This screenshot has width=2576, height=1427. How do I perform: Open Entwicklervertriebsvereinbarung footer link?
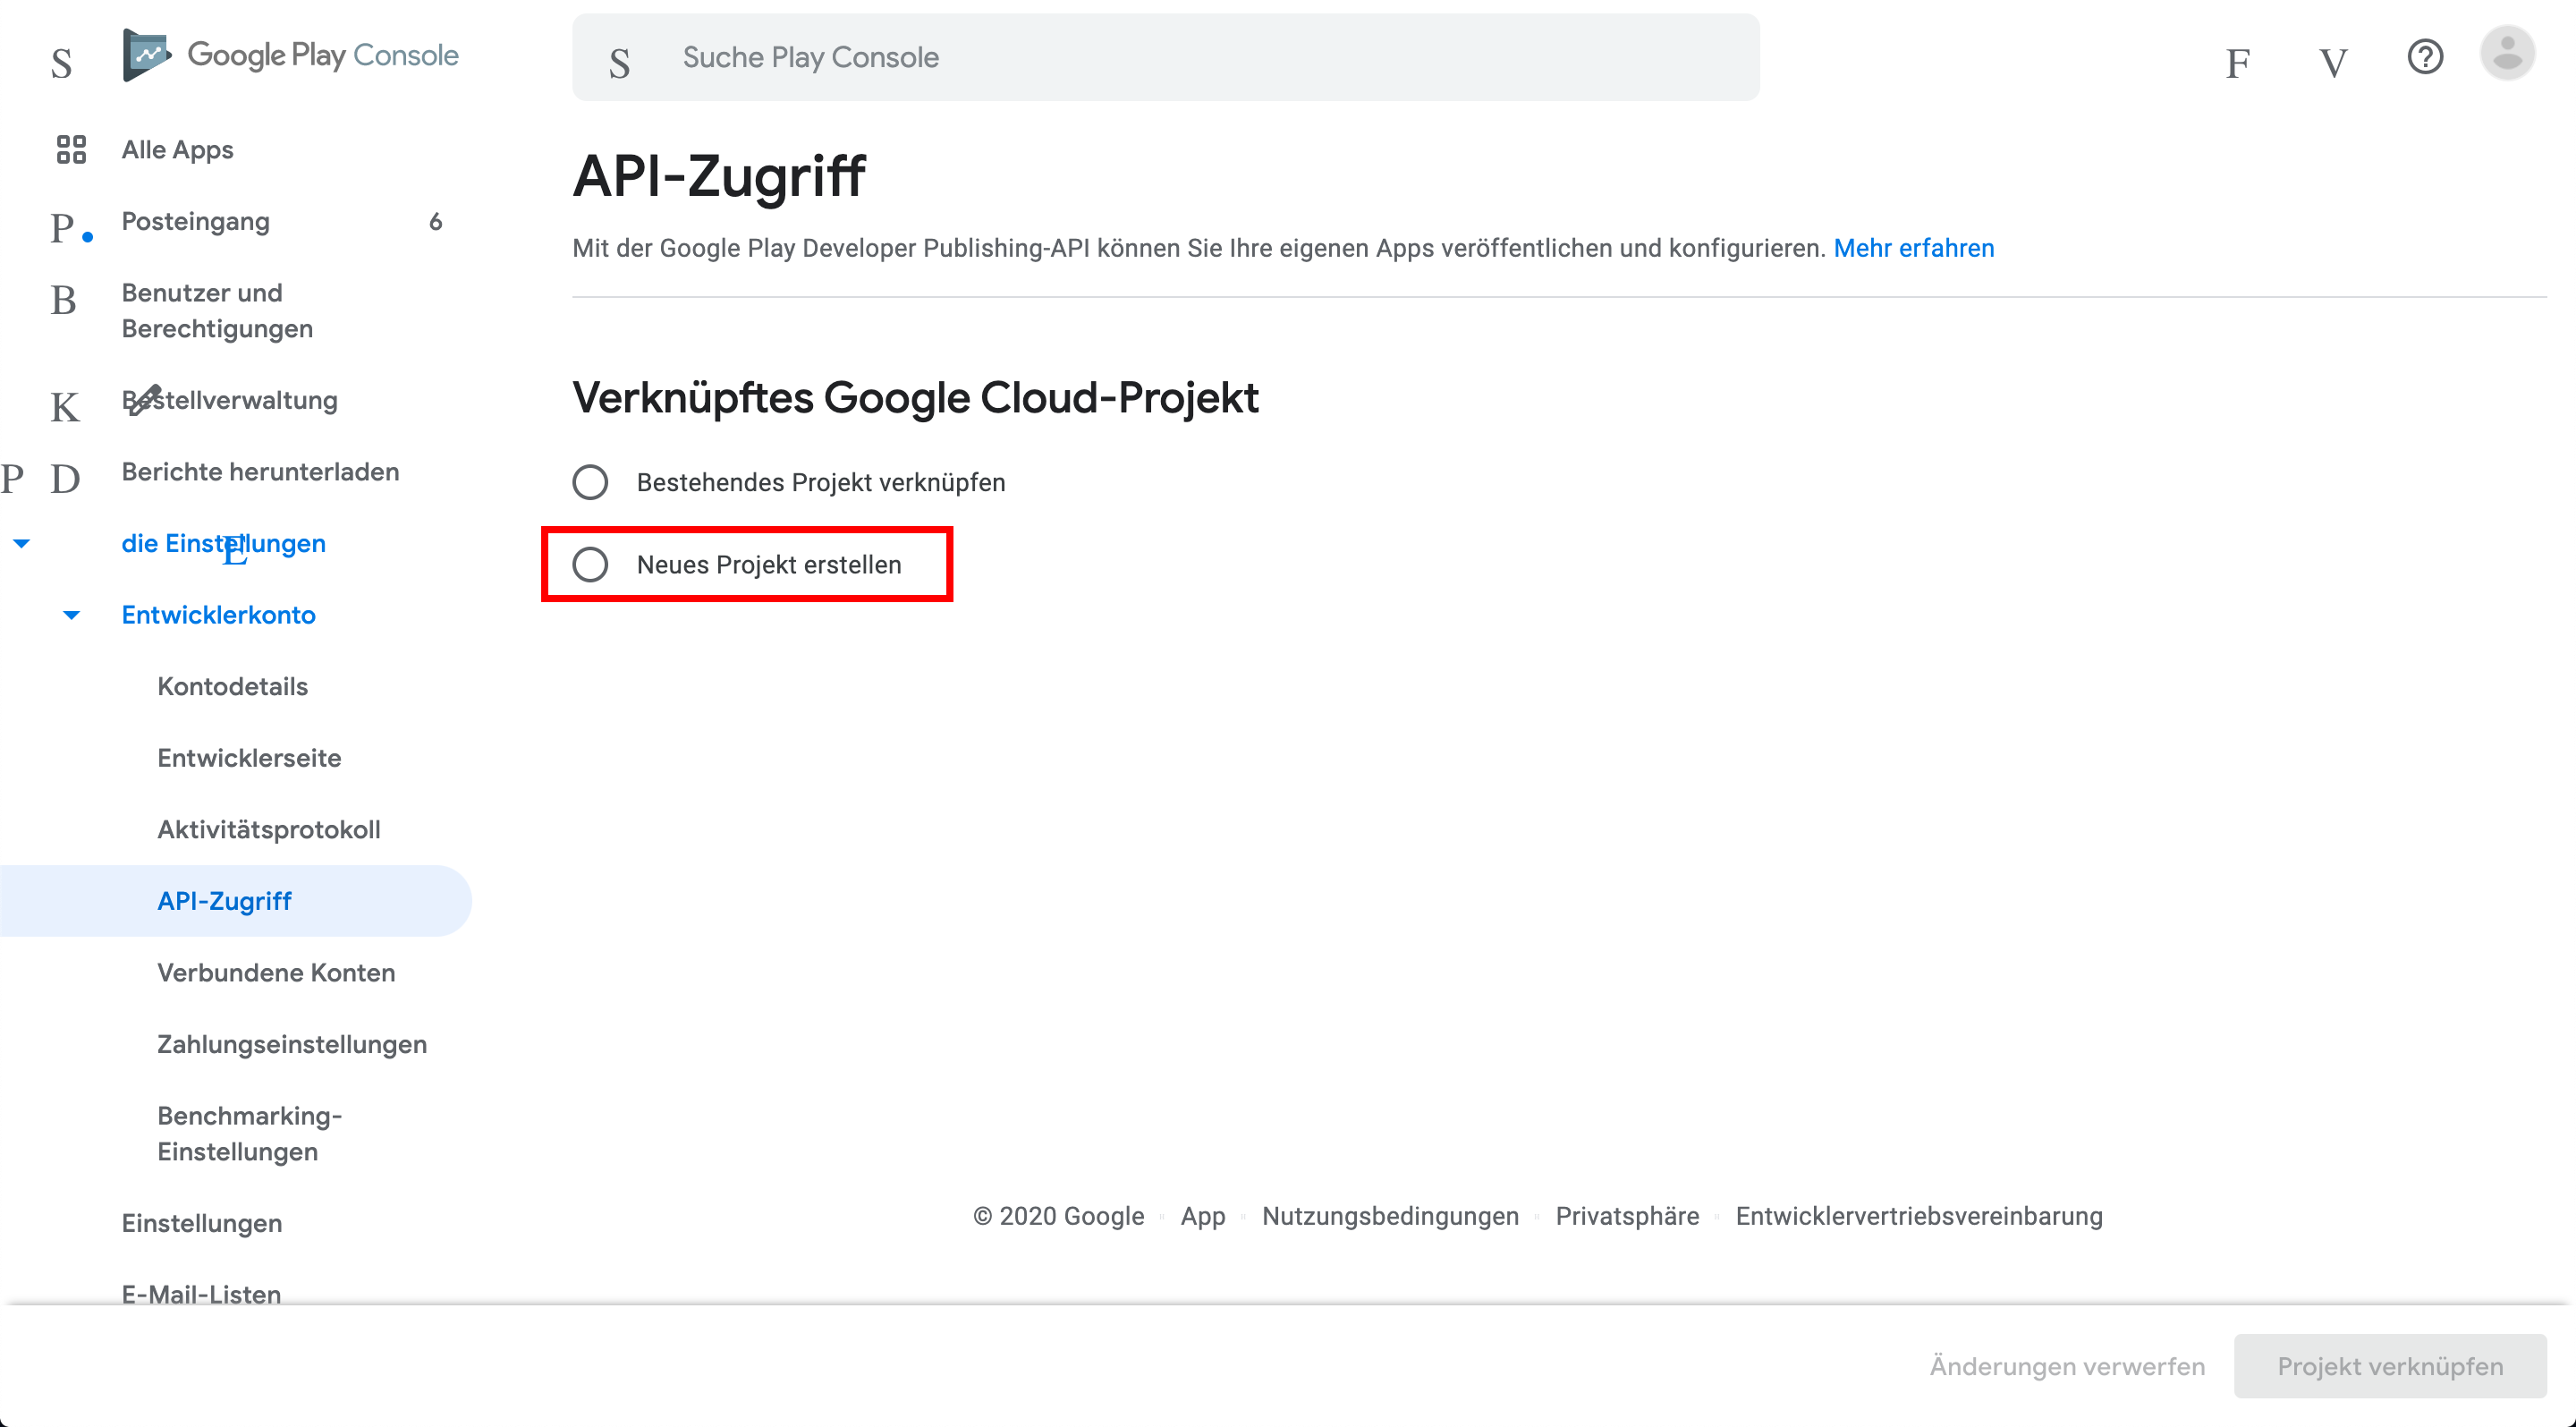tap(1919, 1217)
